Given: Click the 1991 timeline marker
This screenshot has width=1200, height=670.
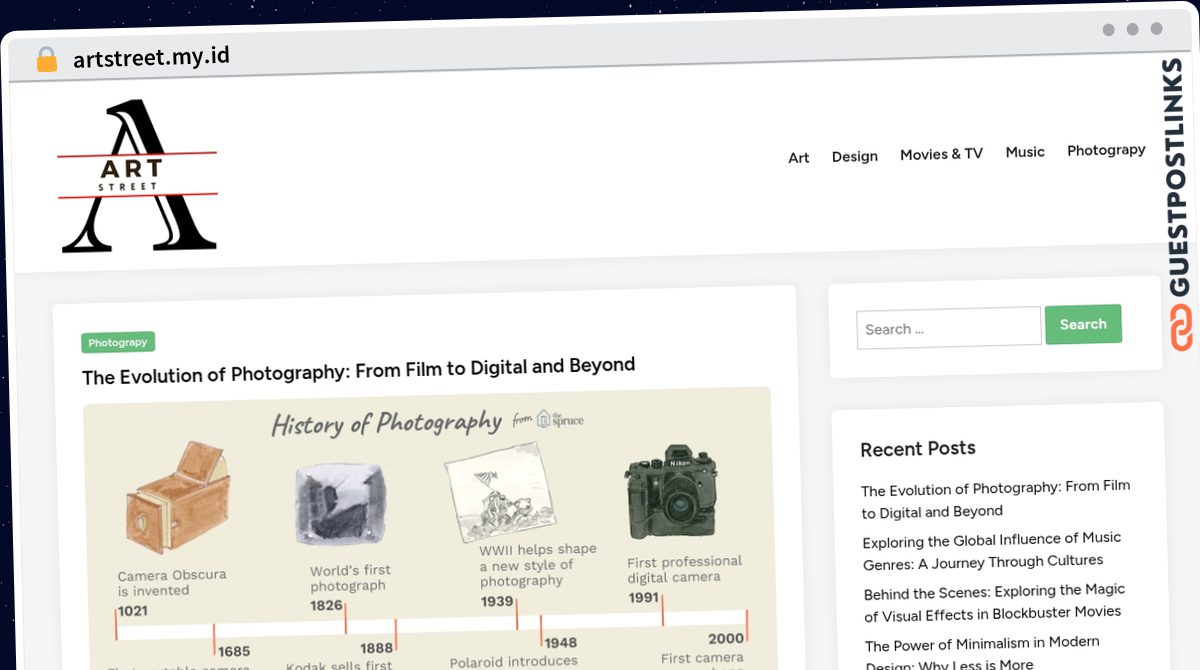Looking at the screenshot, I should tap(644, 598).
